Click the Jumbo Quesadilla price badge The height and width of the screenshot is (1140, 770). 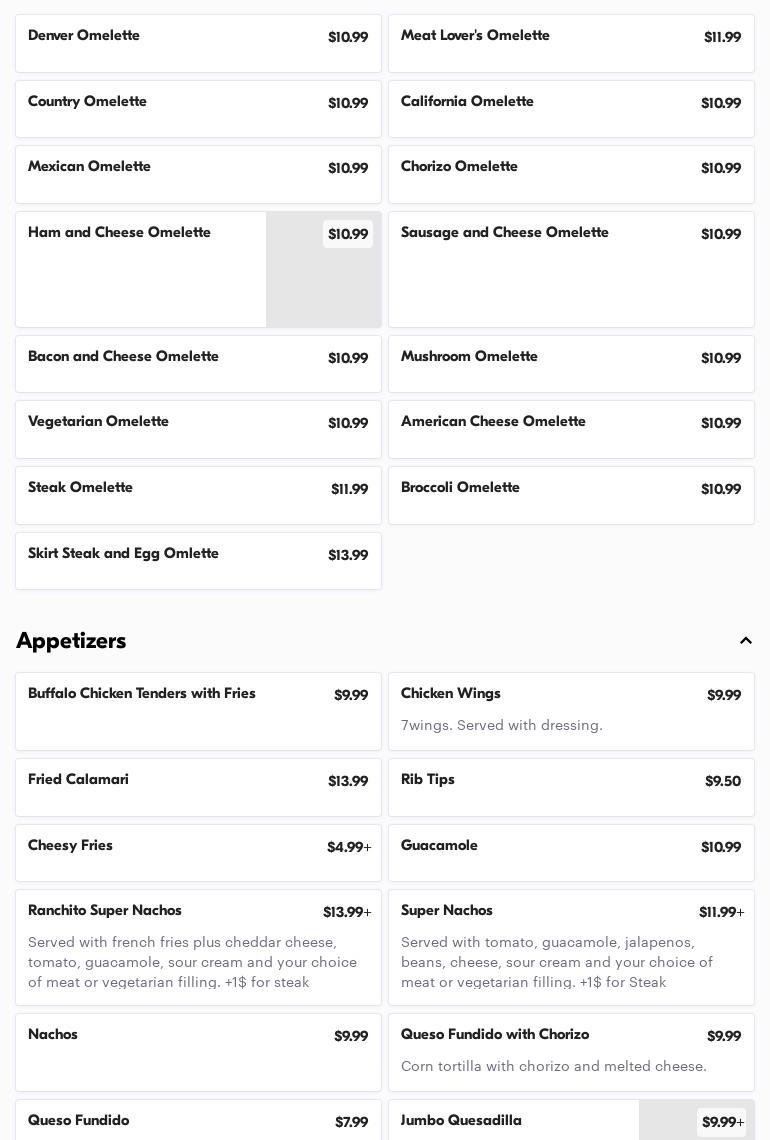click(x=722, y=1122)
